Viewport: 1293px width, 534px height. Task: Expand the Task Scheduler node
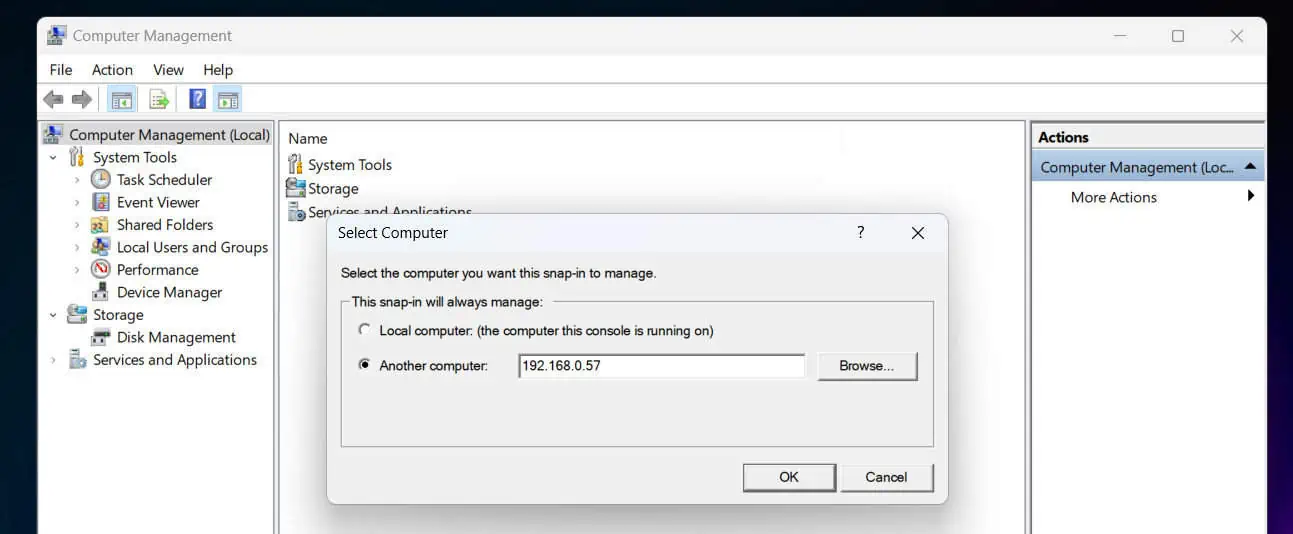77,180
